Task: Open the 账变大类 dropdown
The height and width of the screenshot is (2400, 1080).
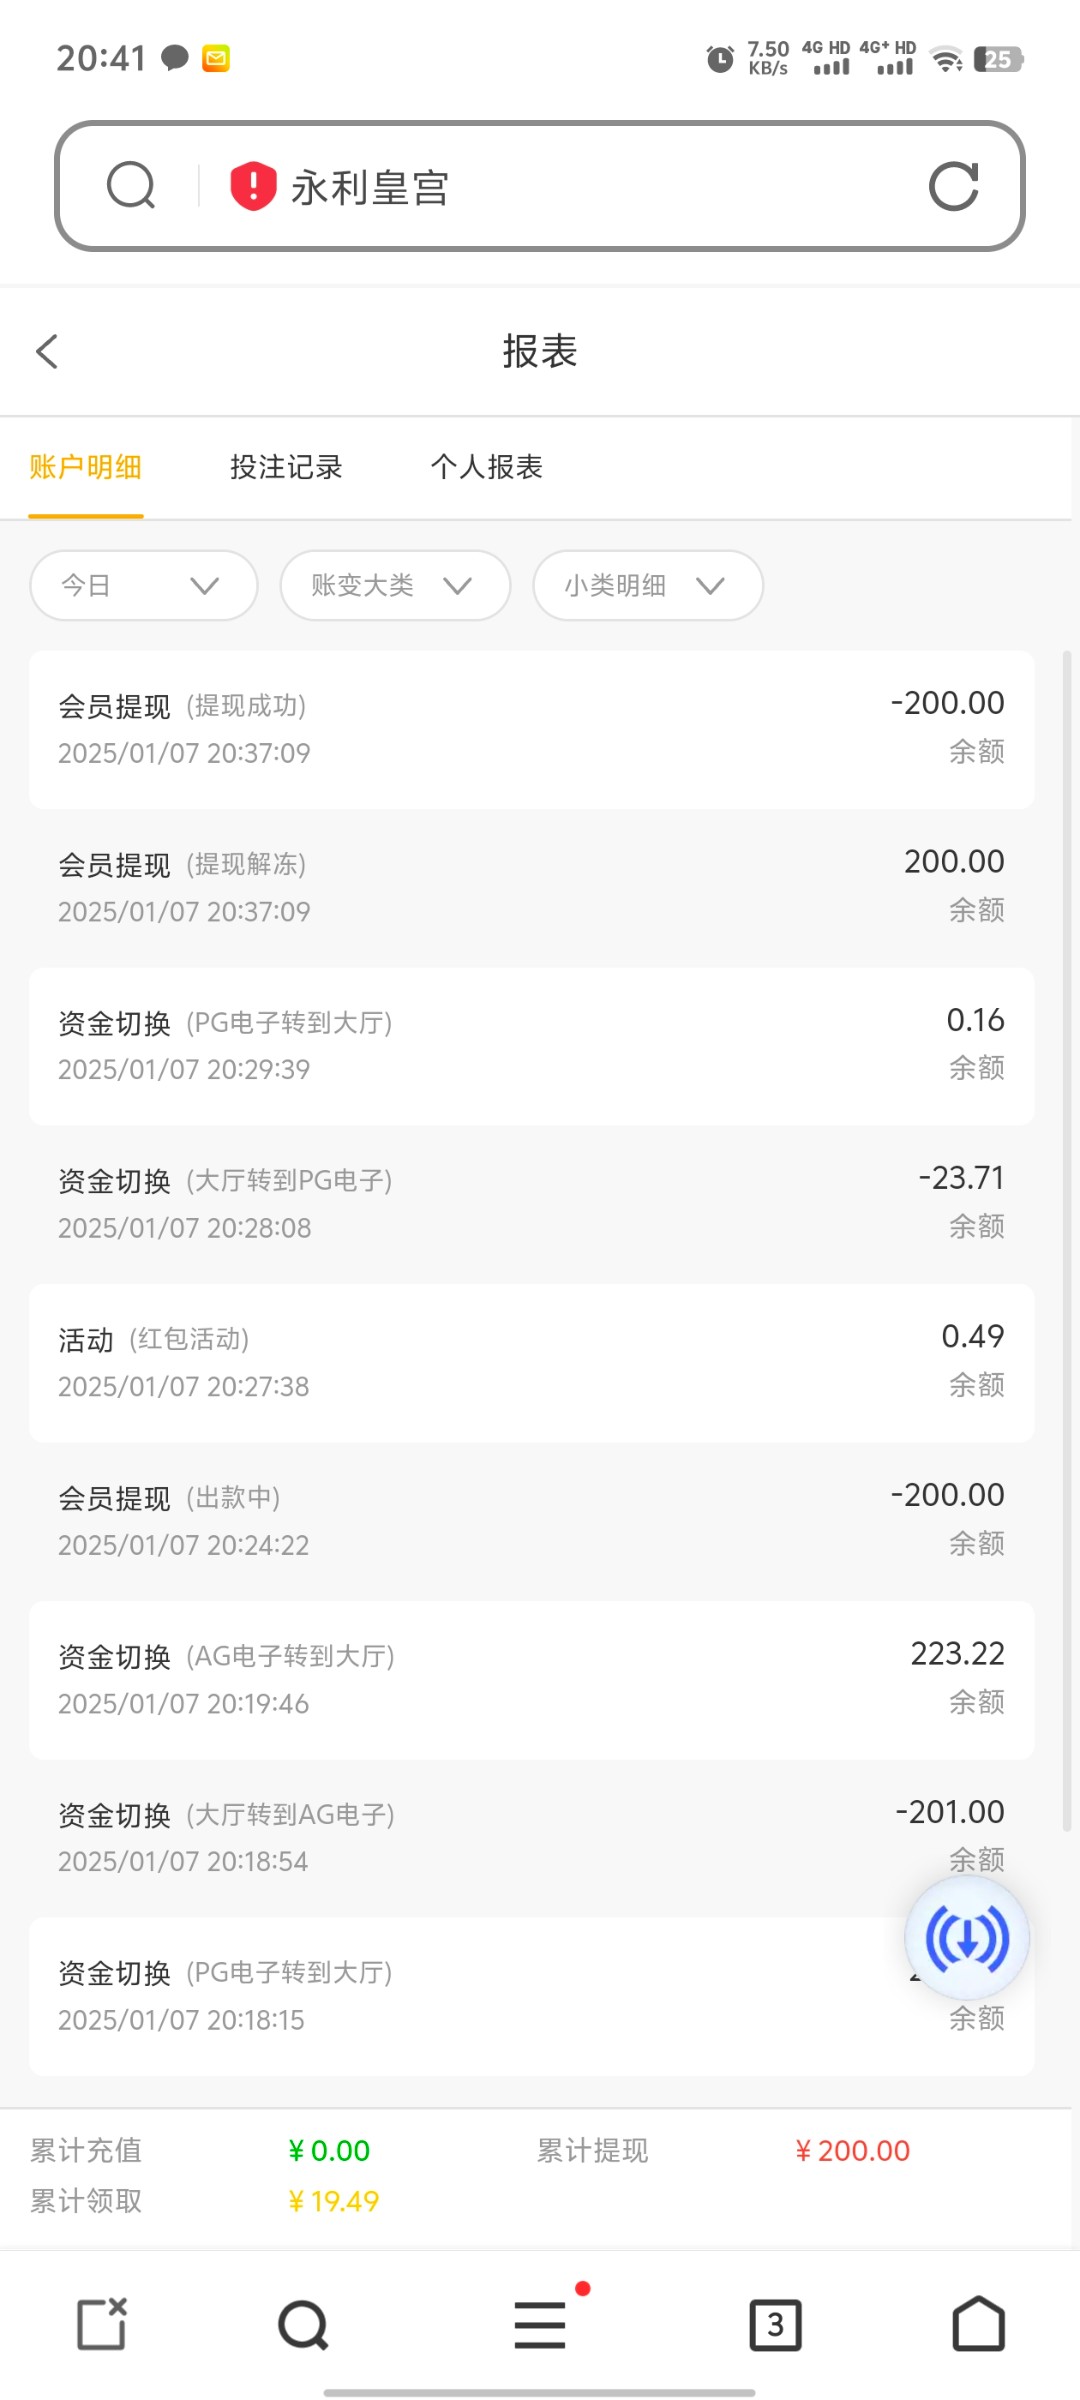Action: pyautogui.click(x=395, y=585)
